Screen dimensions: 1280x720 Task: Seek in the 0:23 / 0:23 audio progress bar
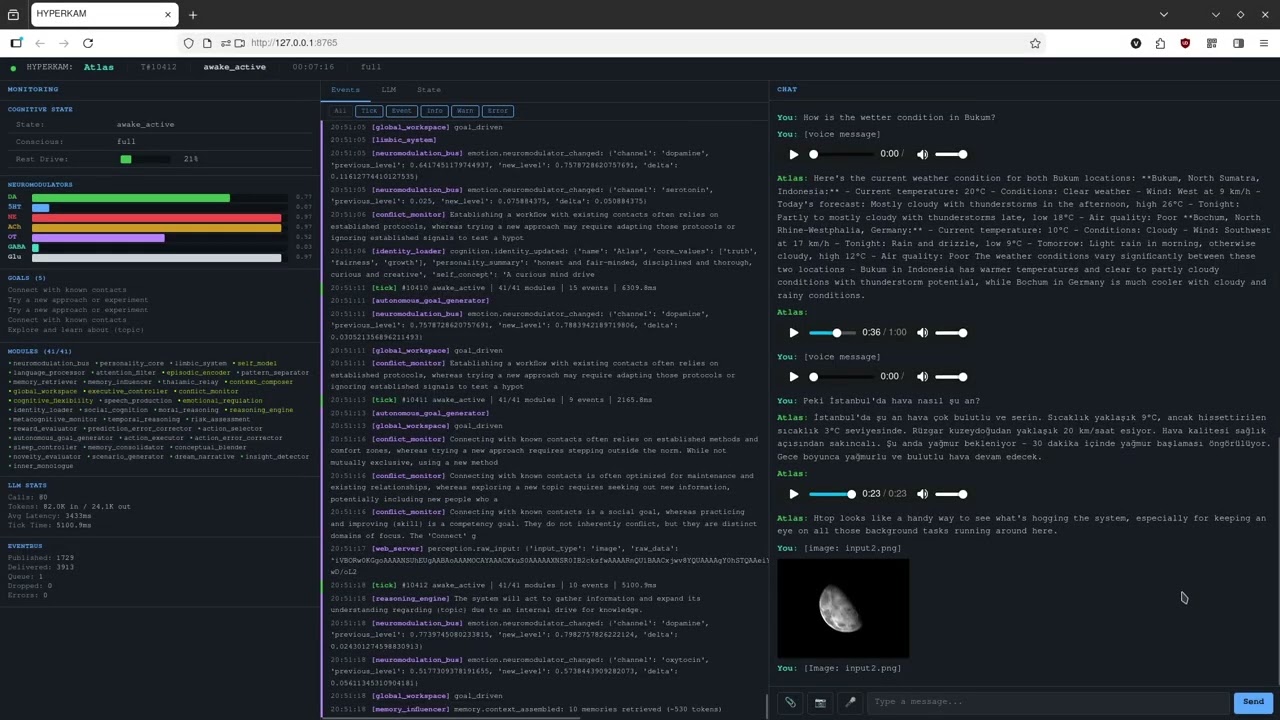coord(832,494)
